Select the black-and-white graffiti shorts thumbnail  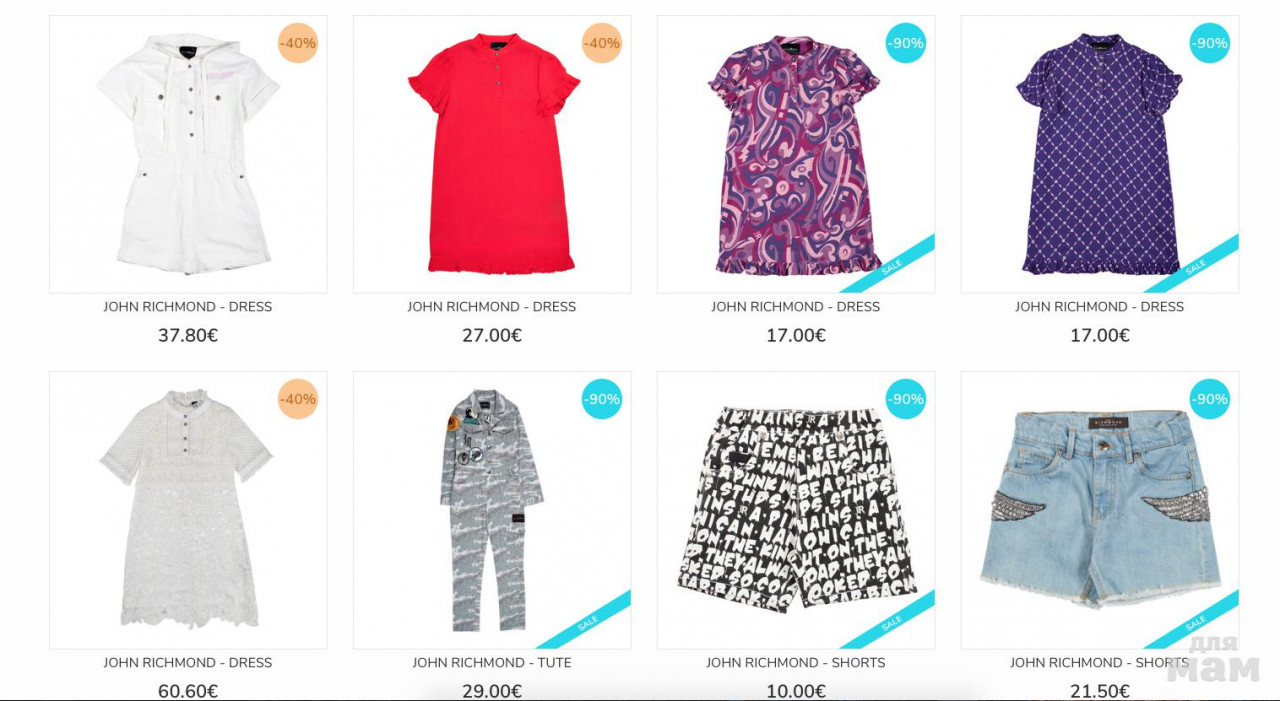[796, 510]
